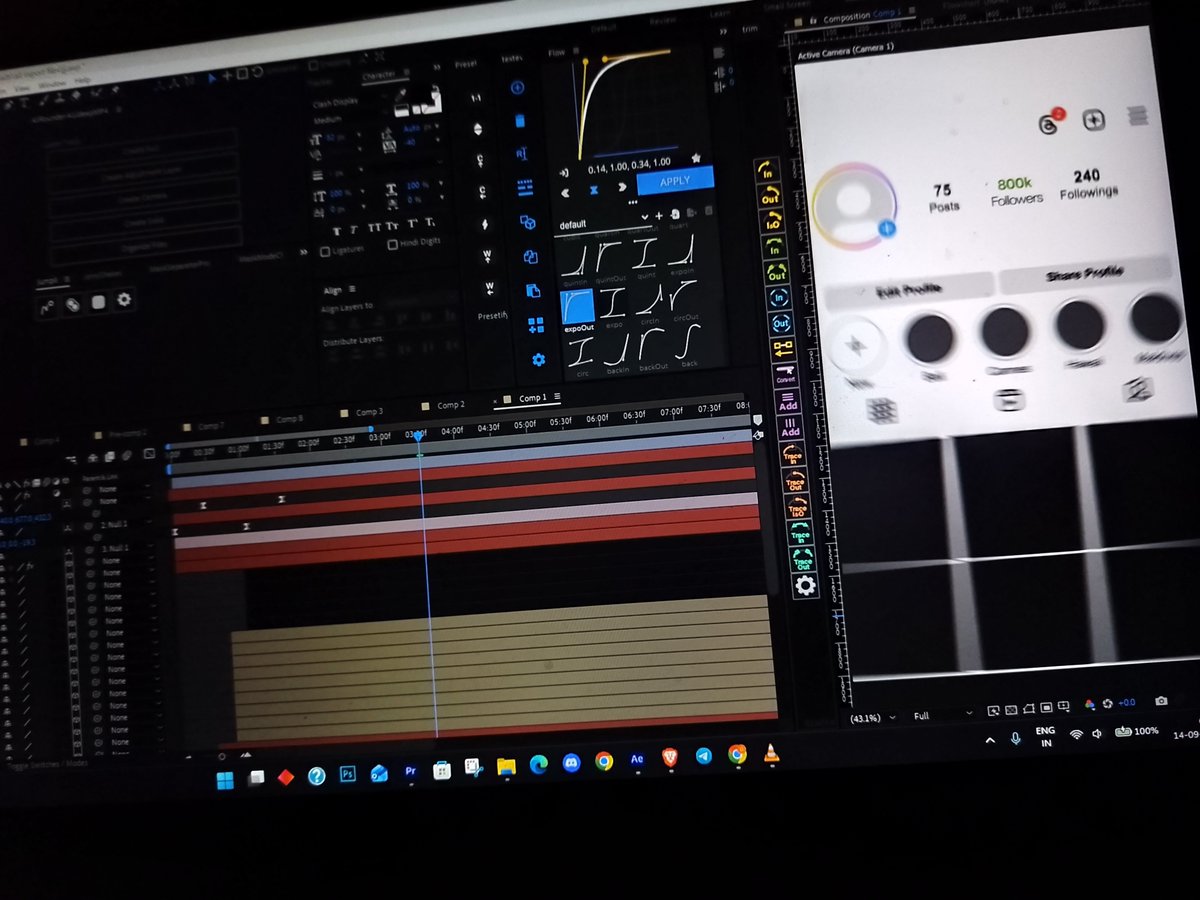1200x900 pixels.
Task: Click the blue APPLY button in Flow
Action: point(674,181)
